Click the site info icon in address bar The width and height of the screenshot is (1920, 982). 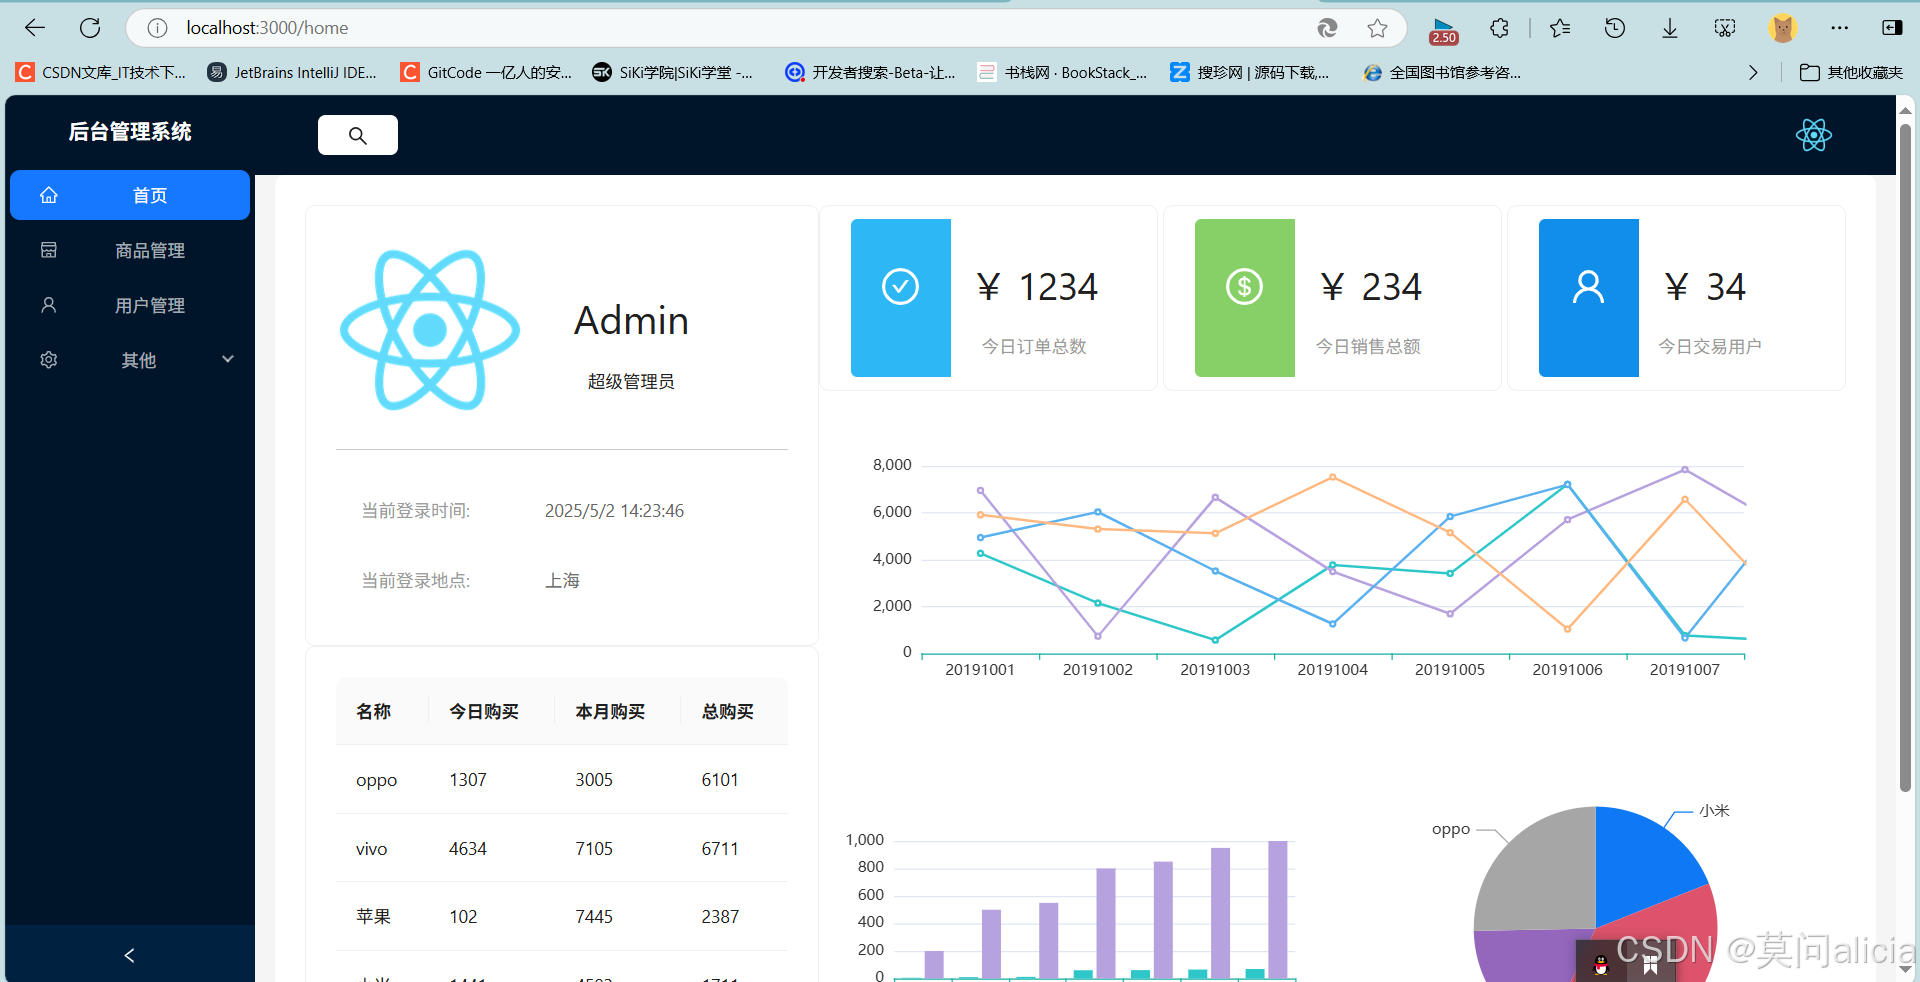(157, 28)
